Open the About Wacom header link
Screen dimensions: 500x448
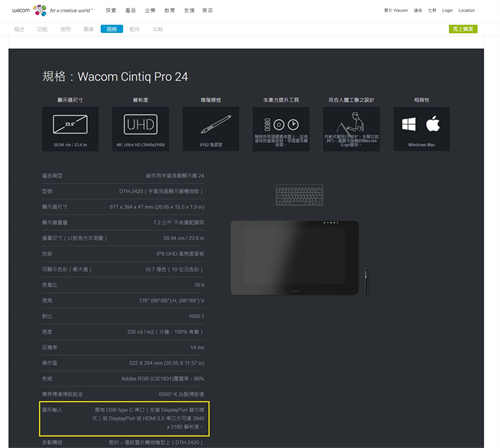coord(396,10)
